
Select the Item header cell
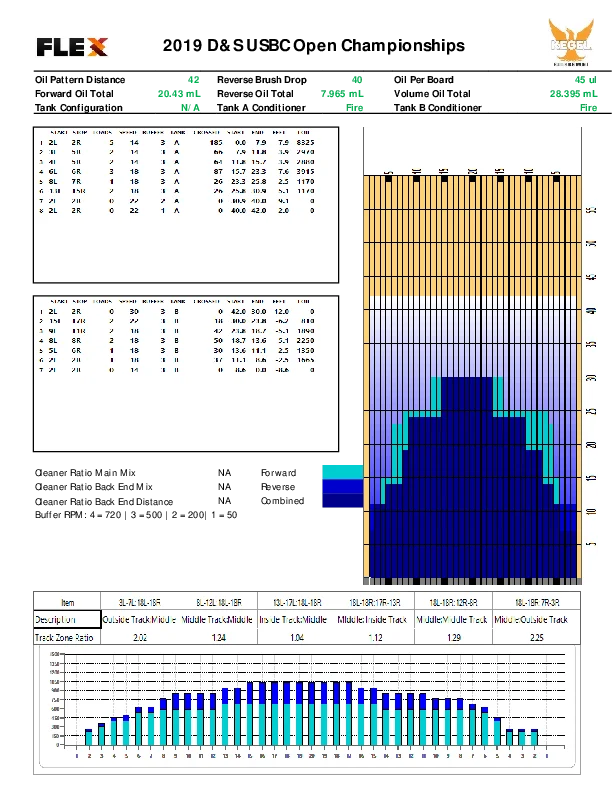coord(67,602)
